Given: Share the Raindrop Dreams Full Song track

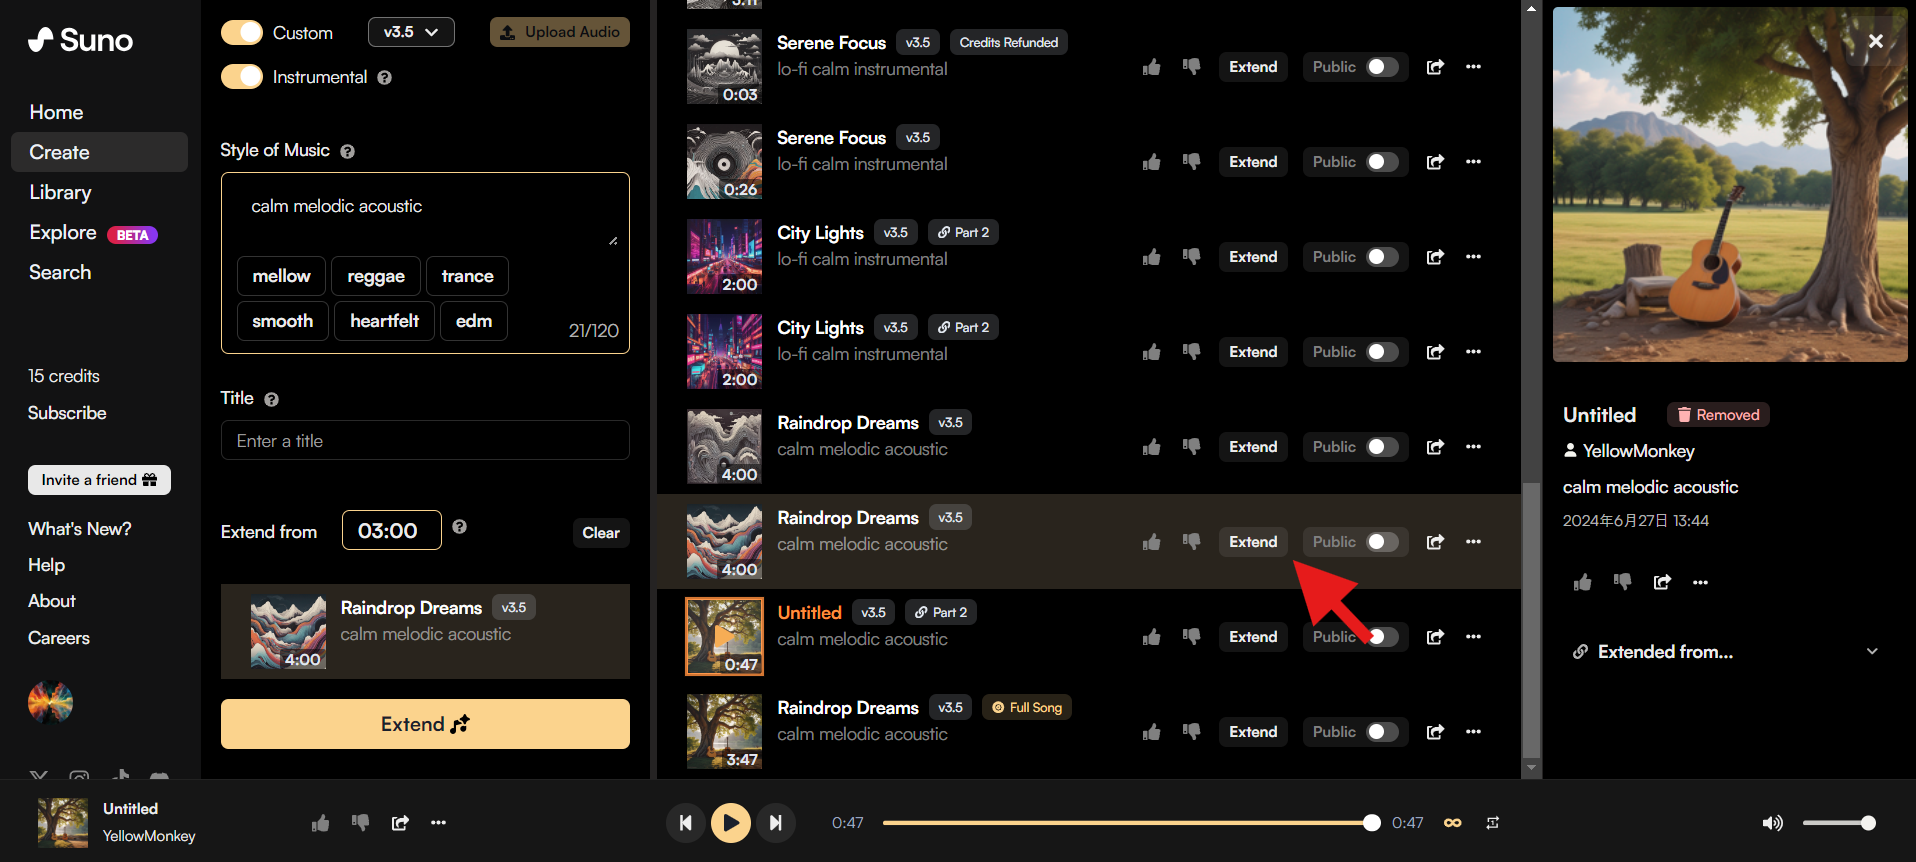Looking at the screenshot, I should click(x=1435, y=732).
